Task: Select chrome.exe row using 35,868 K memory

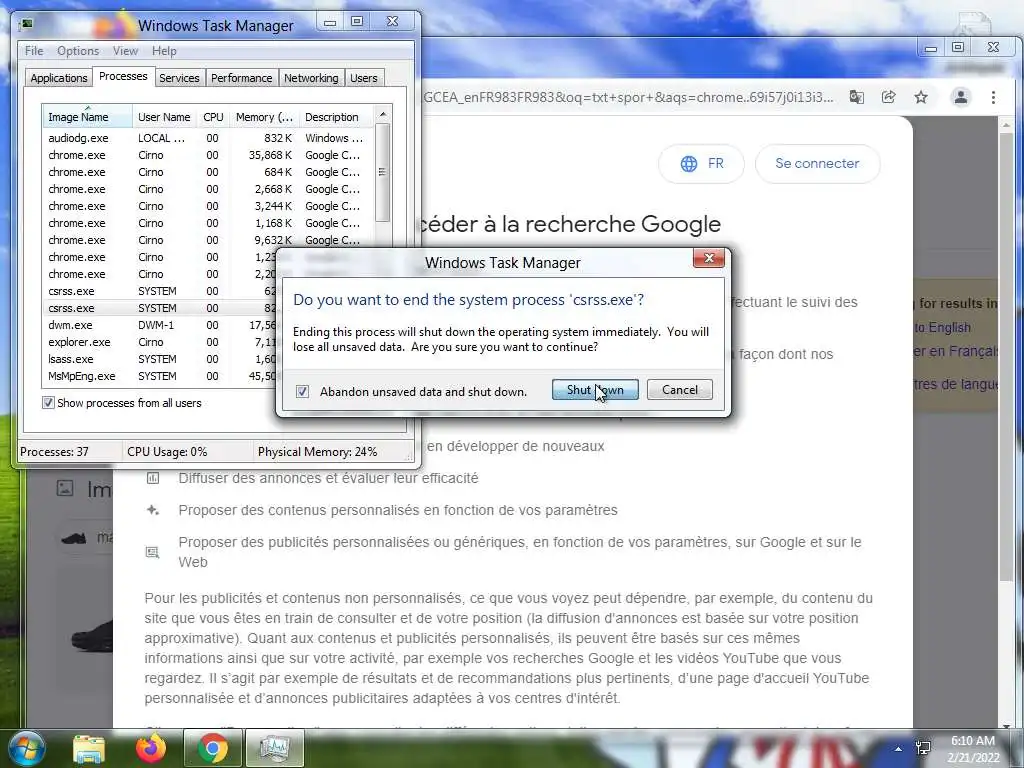Action: pyautogui.click(x=208, y=155)
